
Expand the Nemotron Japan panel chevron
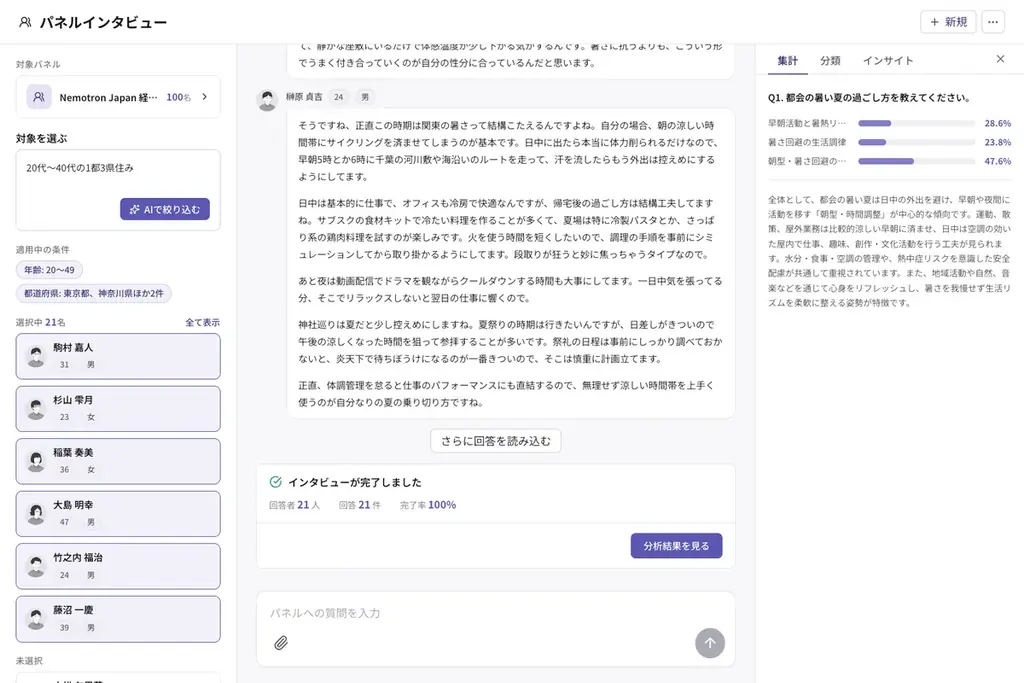point(204,97)
